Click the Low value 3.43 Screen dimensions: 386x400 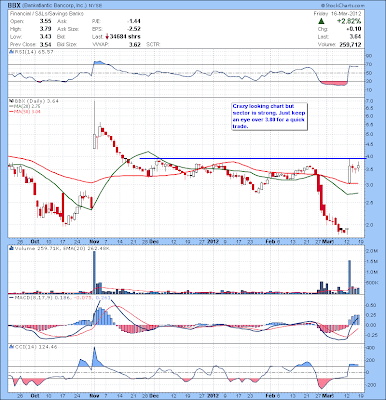point(45,37)
